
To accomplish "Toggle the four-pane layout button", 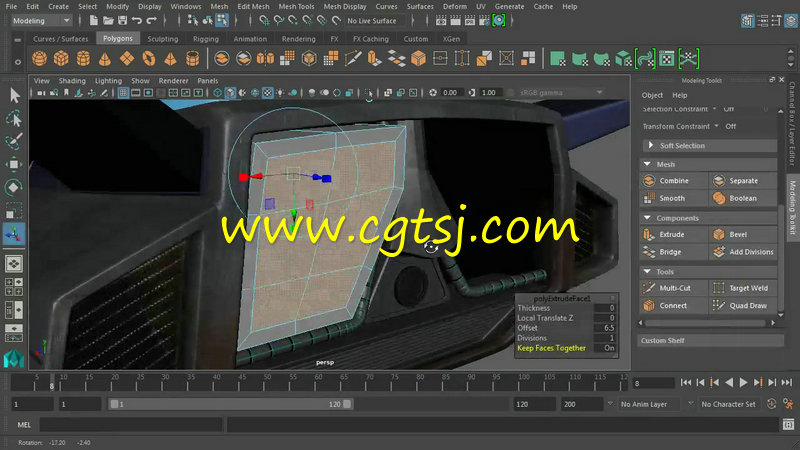I will point(14,287).
